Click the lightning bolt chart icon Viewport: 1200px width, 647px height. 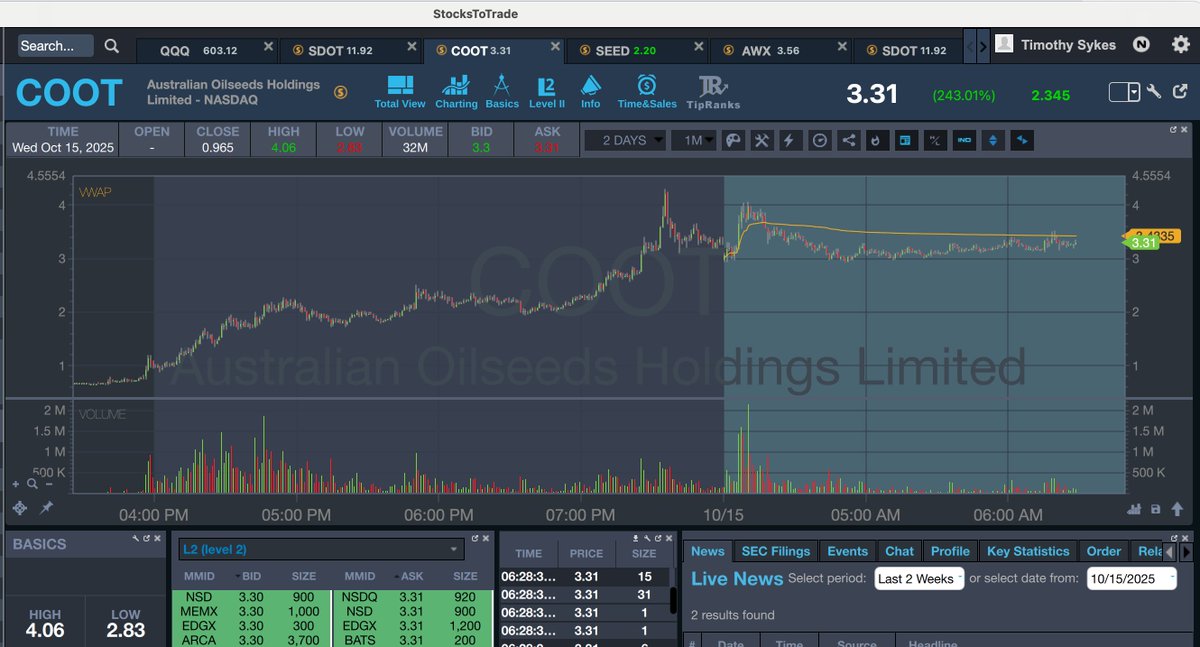790,141
